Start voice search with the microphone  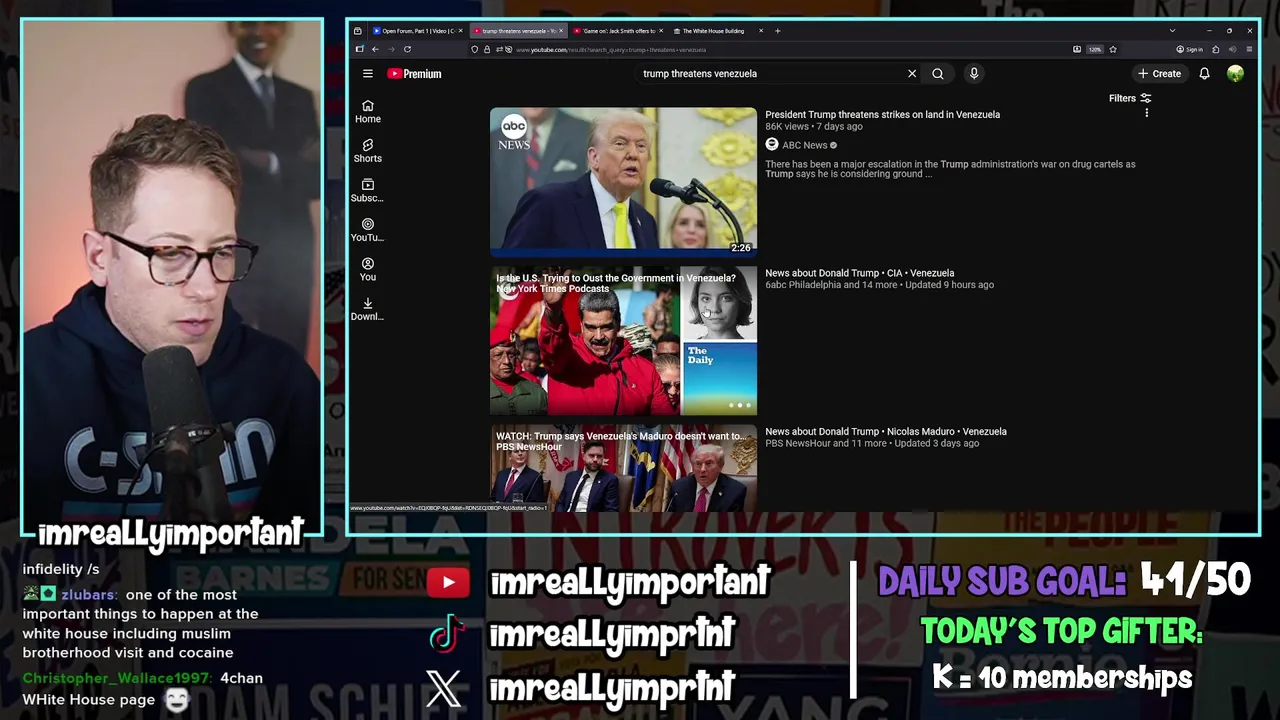coord(974,74)
